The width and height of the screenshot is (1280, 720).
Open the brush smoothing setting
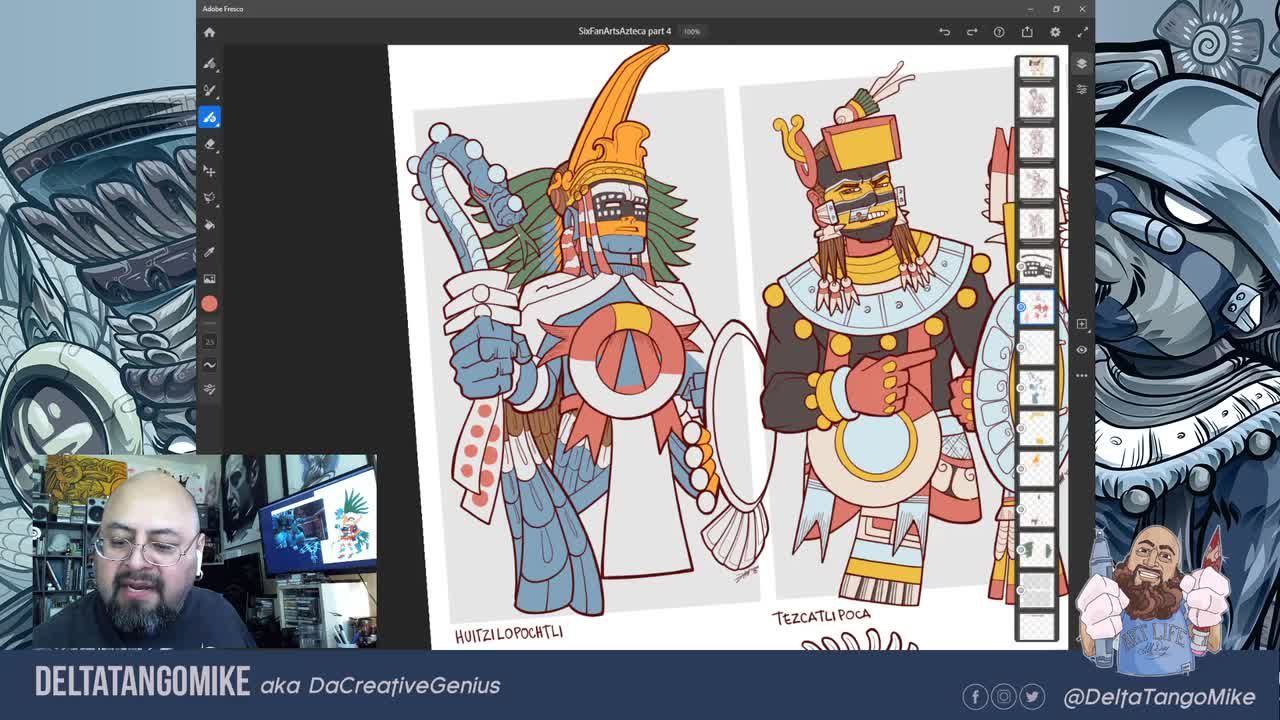209,365
